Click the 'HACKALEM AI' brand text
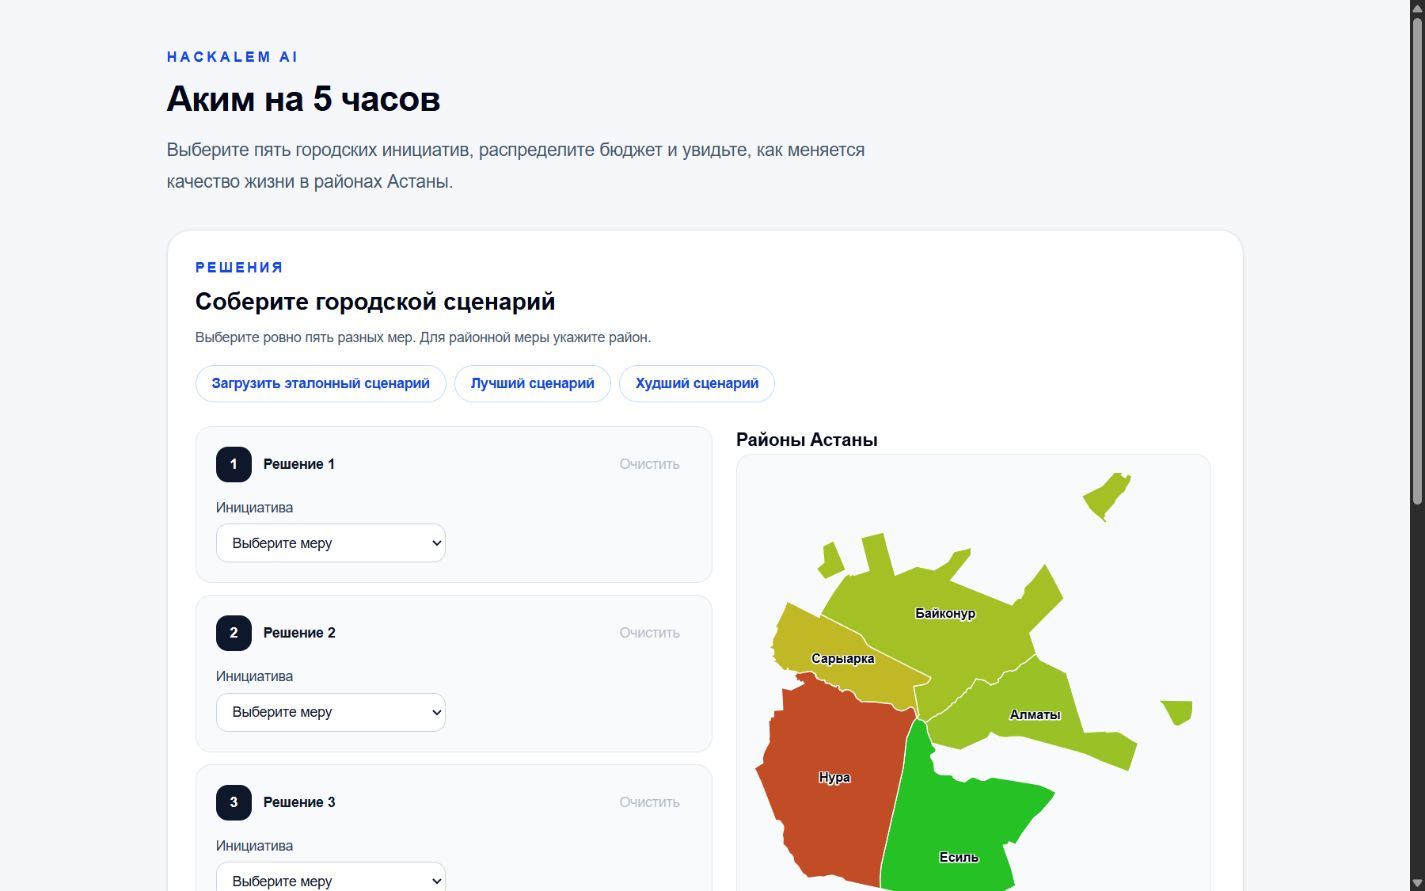This screenshot has height=891, width=1425. 232,57
